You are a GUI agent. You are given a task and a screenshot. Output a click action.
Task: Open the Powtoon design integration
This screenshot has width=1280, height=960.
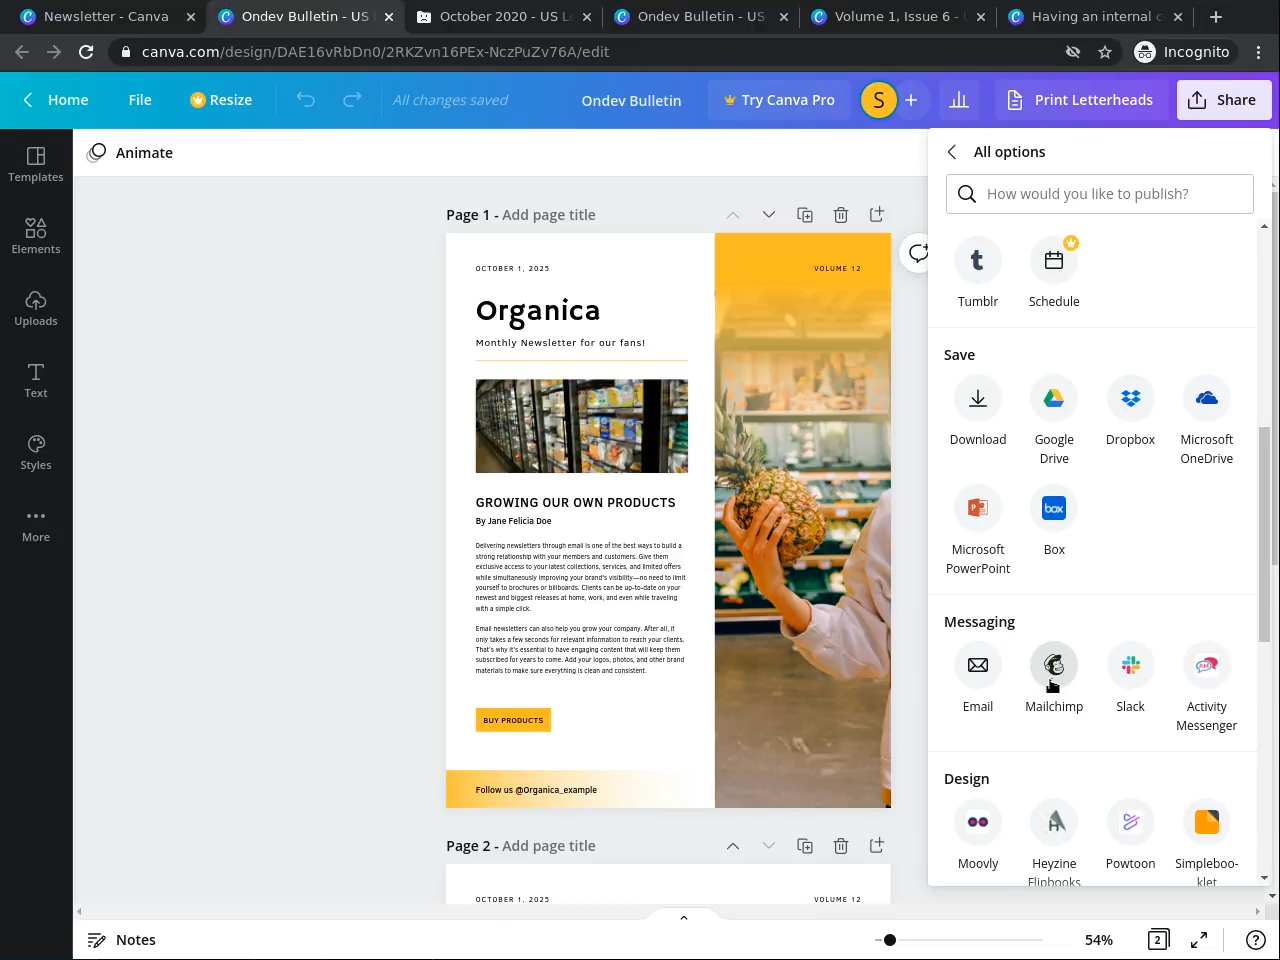click(1130, 835)
